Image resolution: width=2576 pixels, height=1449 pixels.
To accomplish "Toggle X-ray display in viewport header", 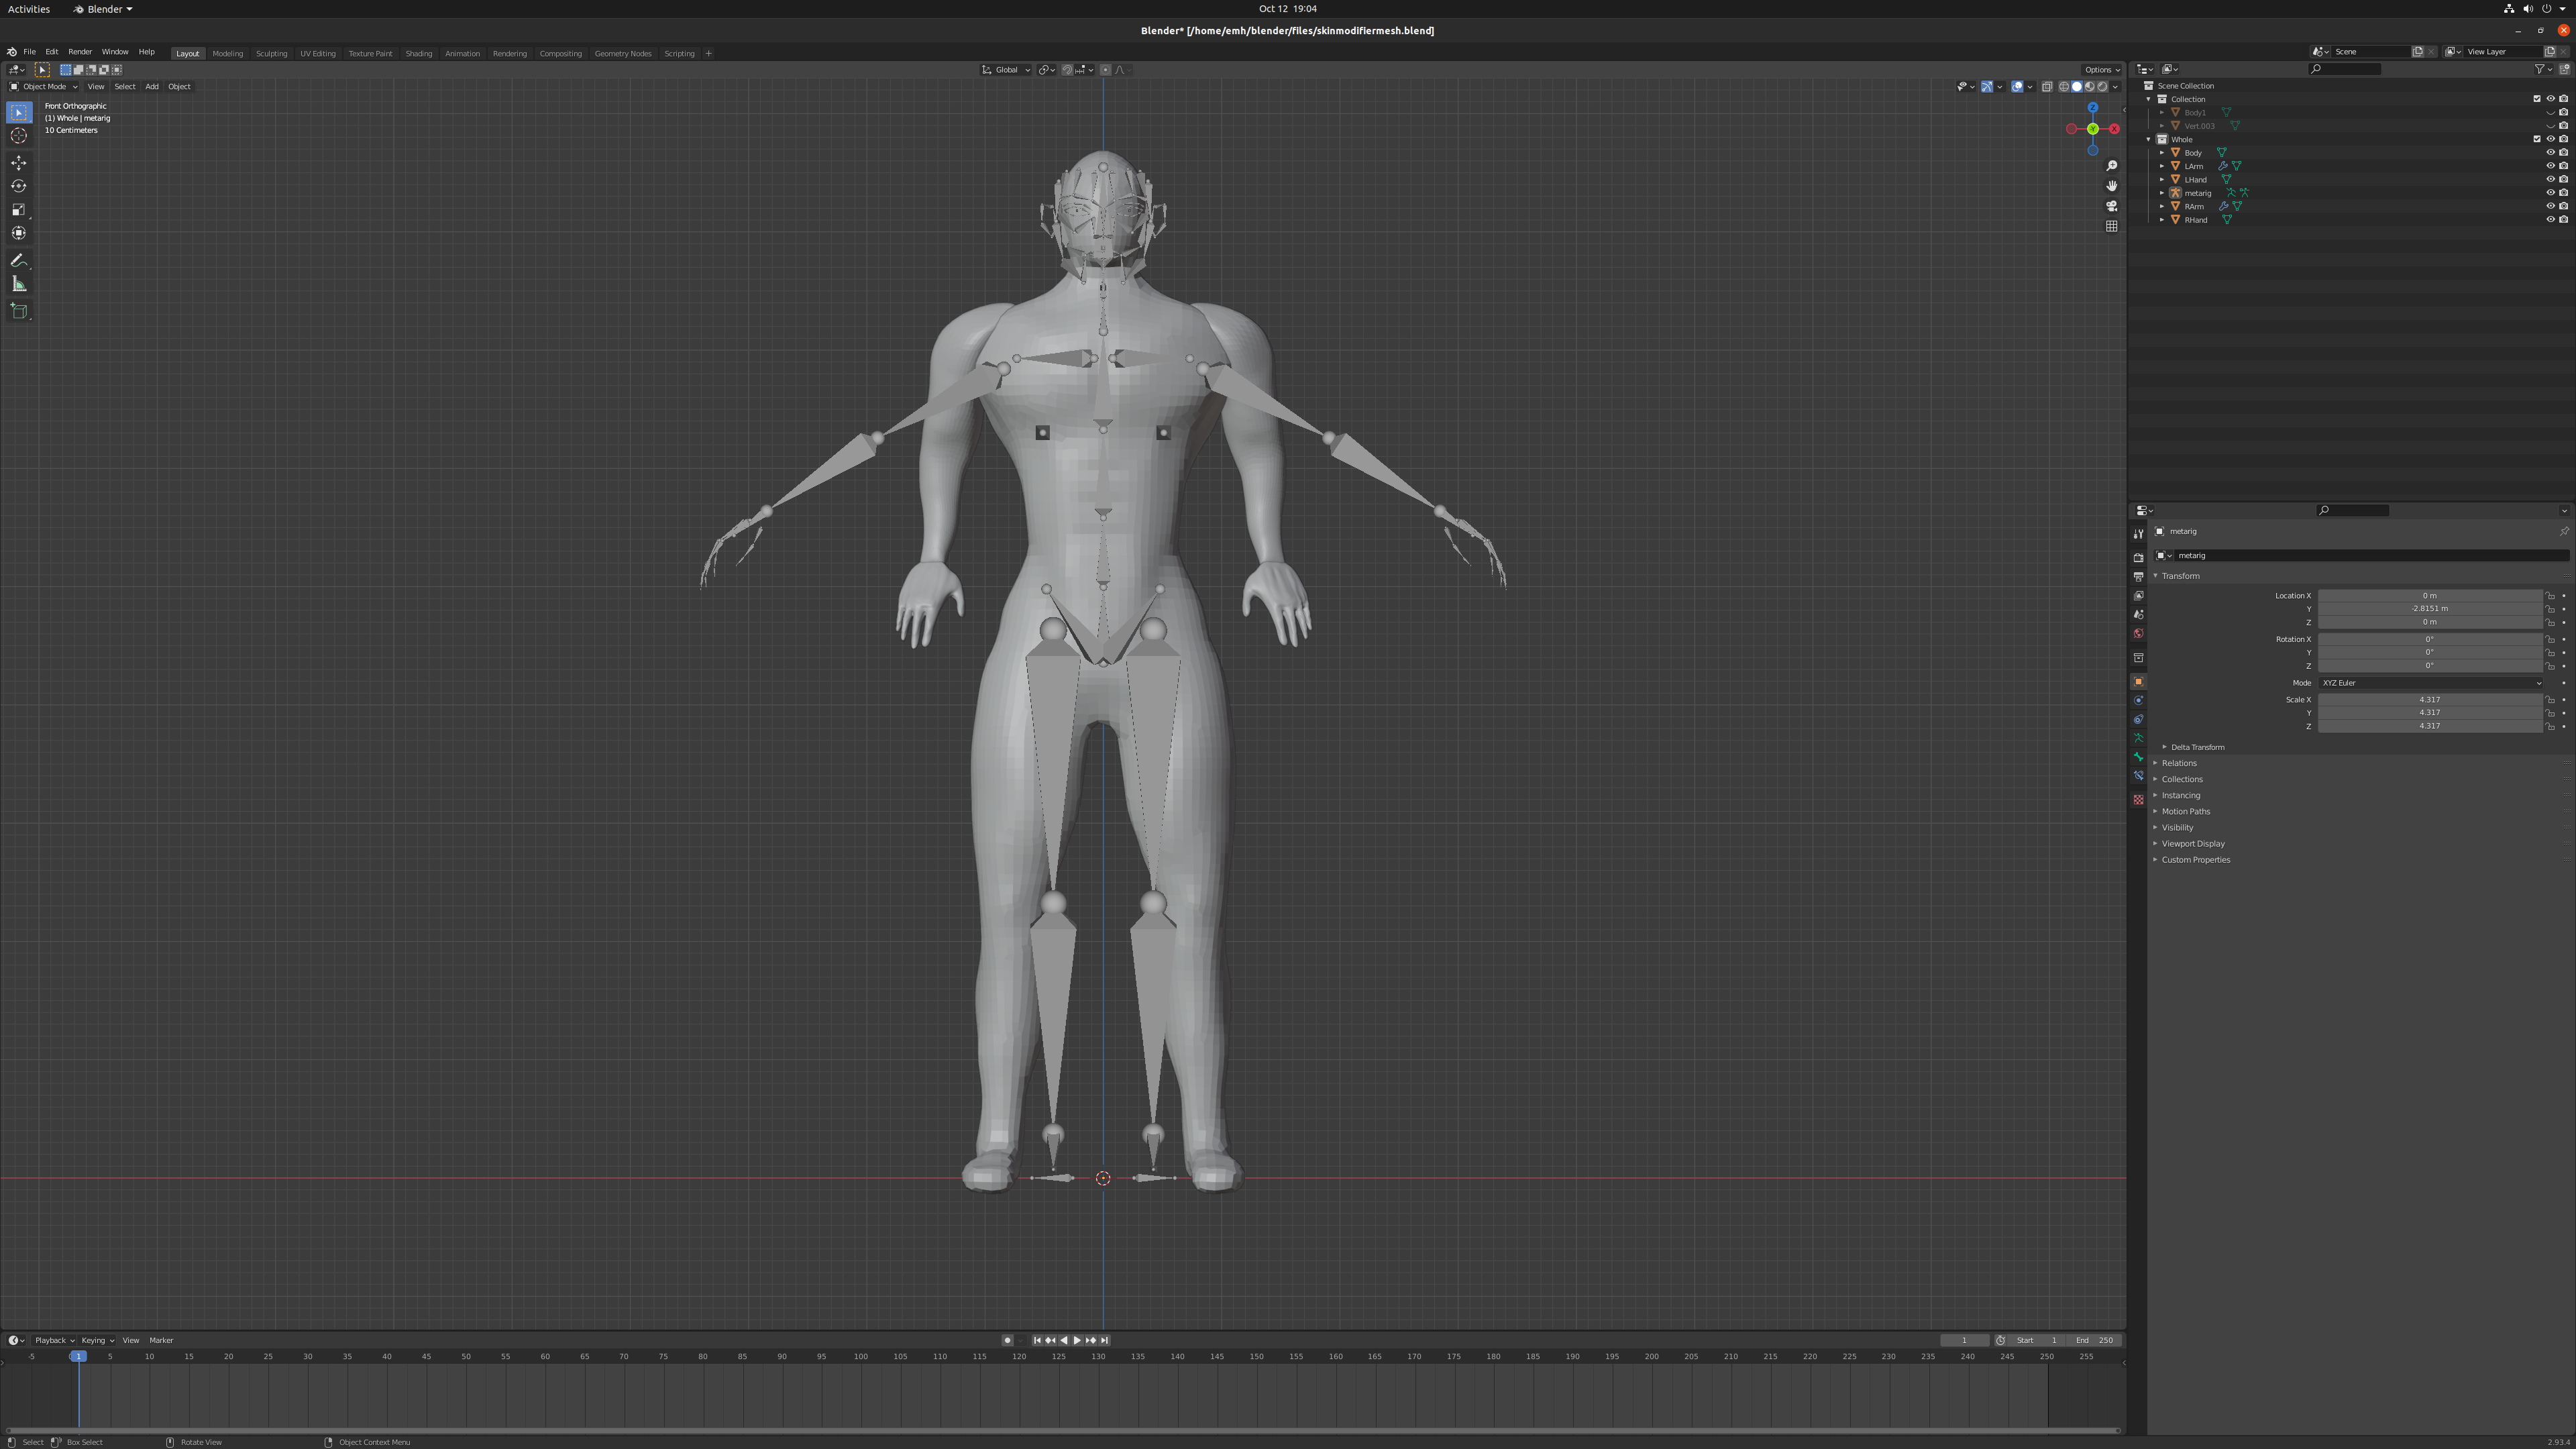I will [2047, 86].
